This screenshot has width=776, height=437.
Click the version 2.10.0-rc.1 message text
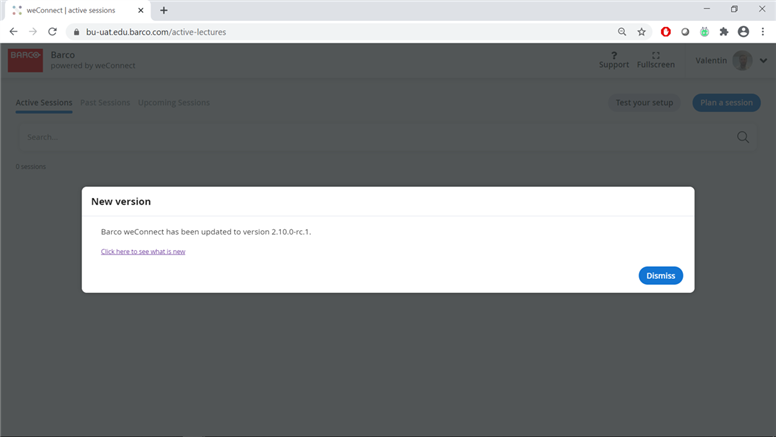(206, 232)
